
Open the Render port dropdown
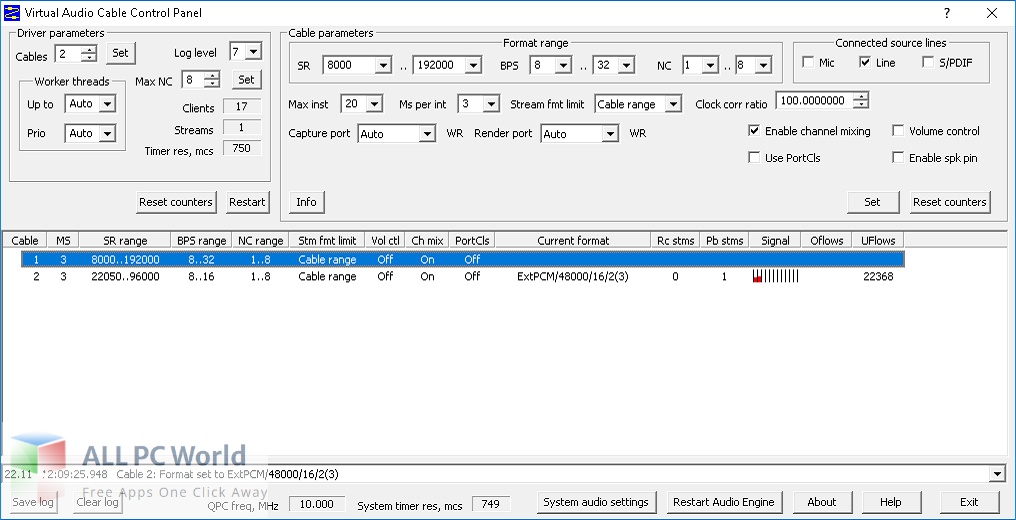[x=610, y=134]
